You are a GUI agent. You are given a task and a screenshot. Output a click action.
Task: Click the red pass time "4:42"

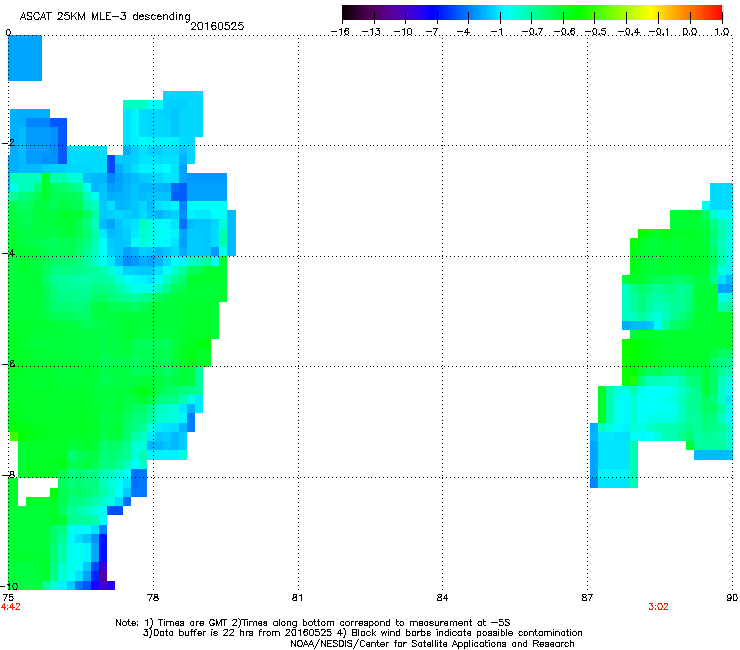10,607
